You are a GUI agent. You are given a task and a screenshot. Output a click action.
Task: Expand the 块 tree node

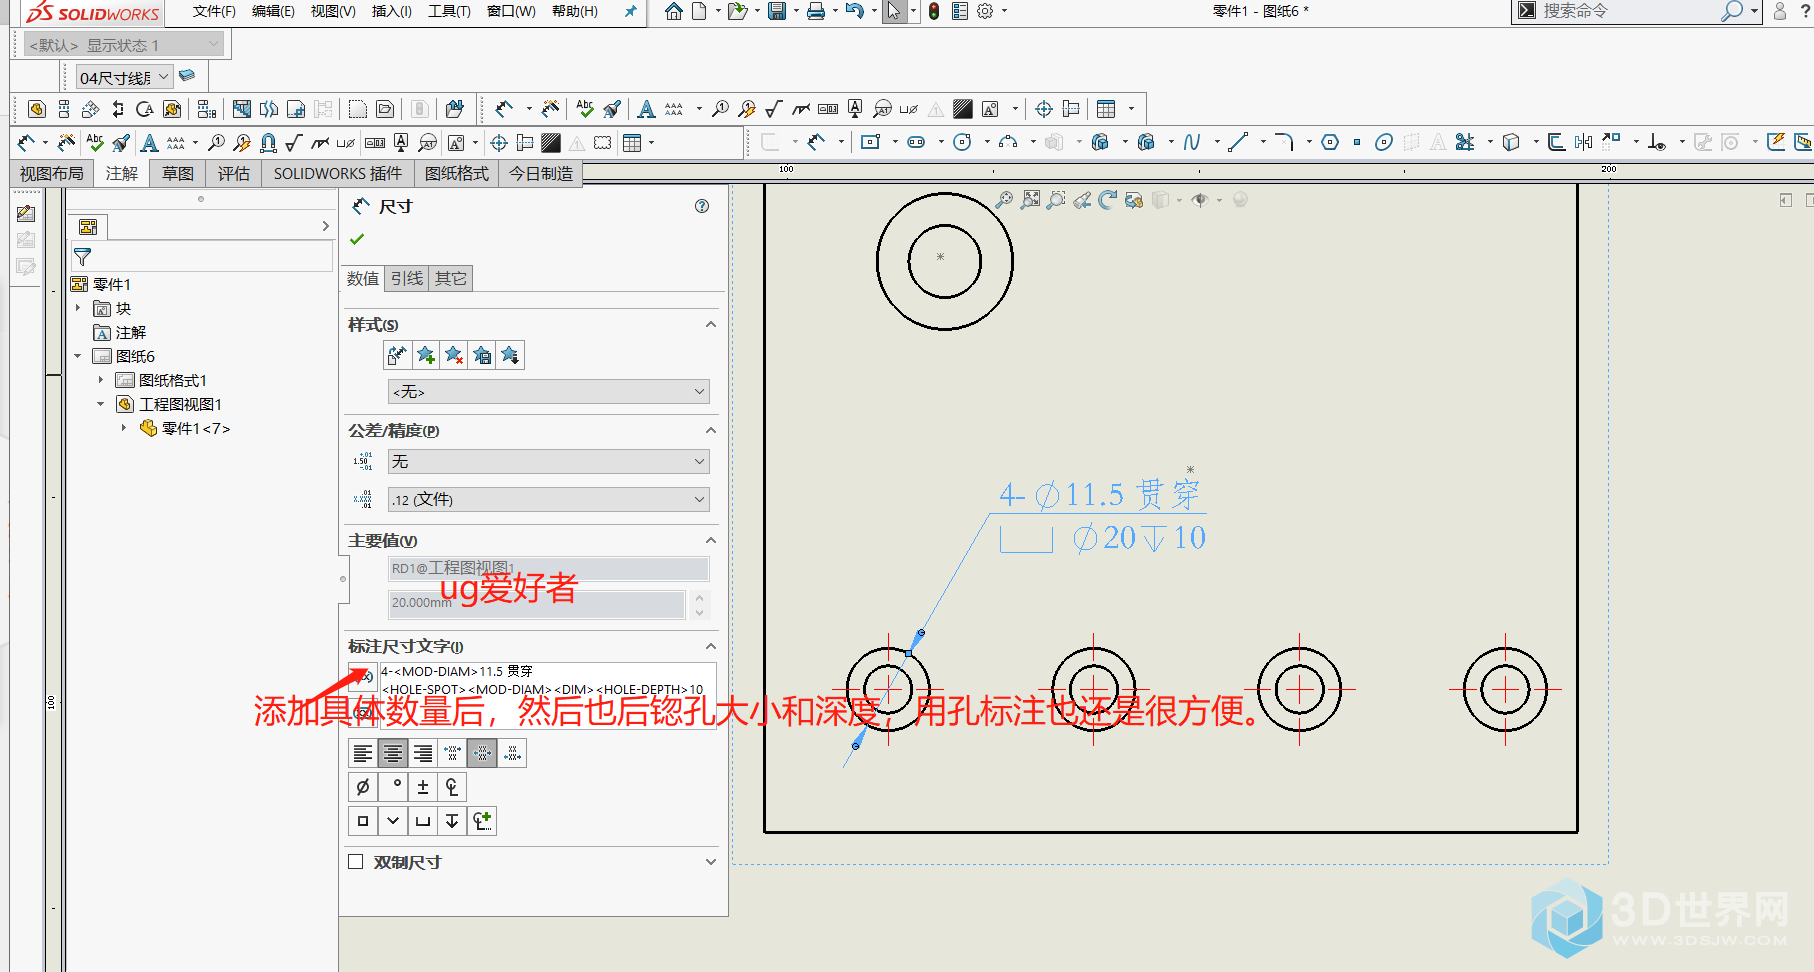(78, 308)
